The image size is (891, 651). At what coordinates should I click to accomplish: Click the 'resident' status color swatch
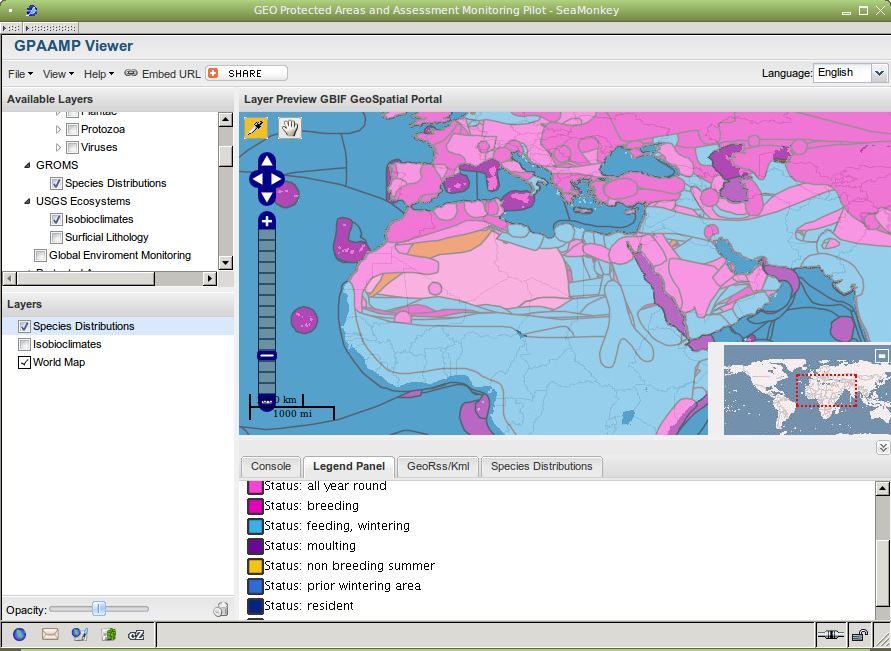(x=255, y=606)
